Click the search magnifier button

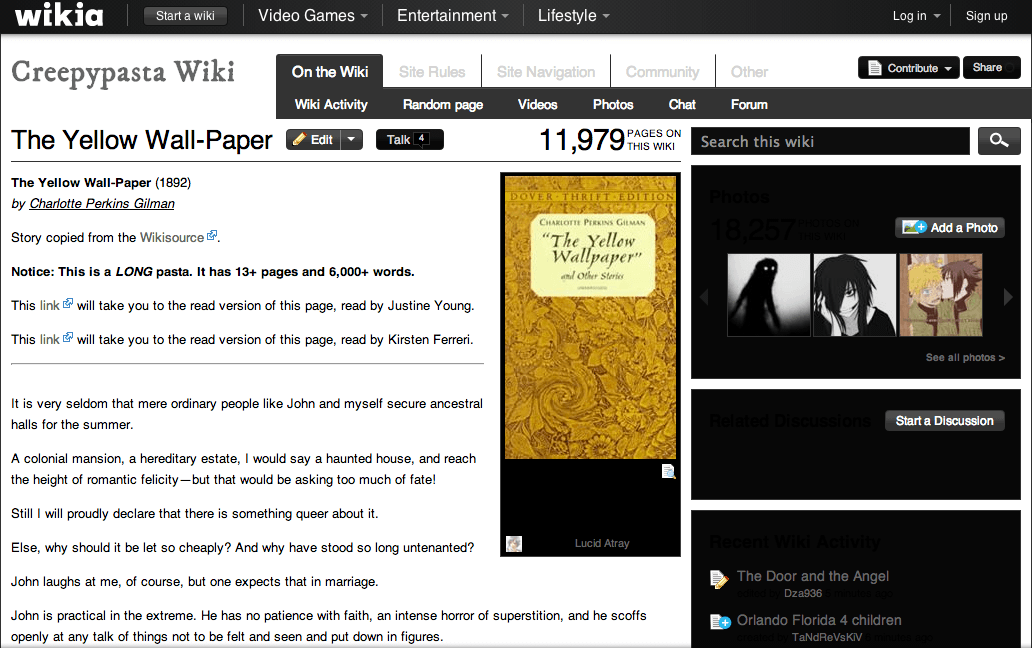[999, 141]
